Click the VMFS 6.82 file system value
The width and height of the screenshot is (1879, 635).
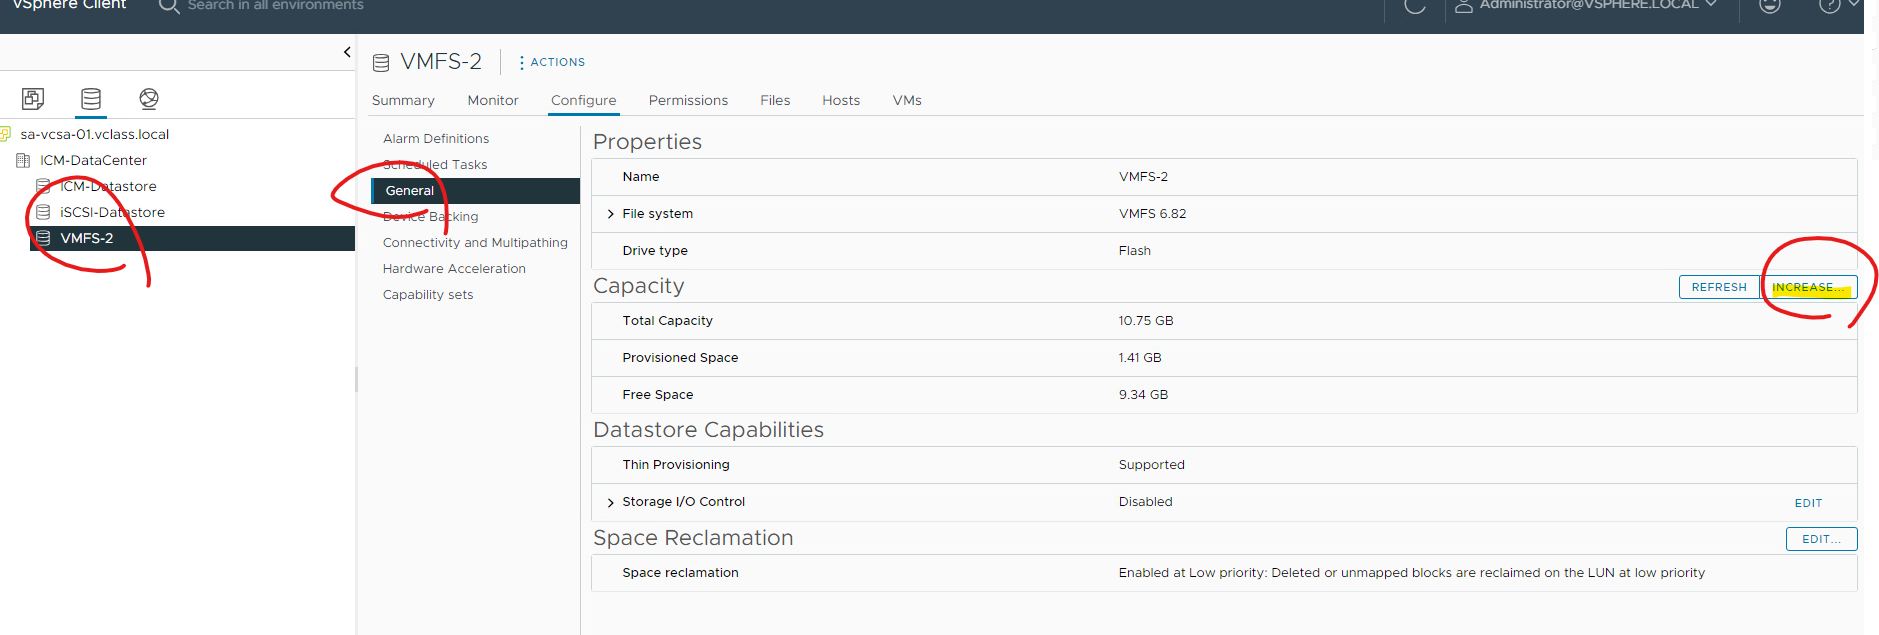(1152, 214)
